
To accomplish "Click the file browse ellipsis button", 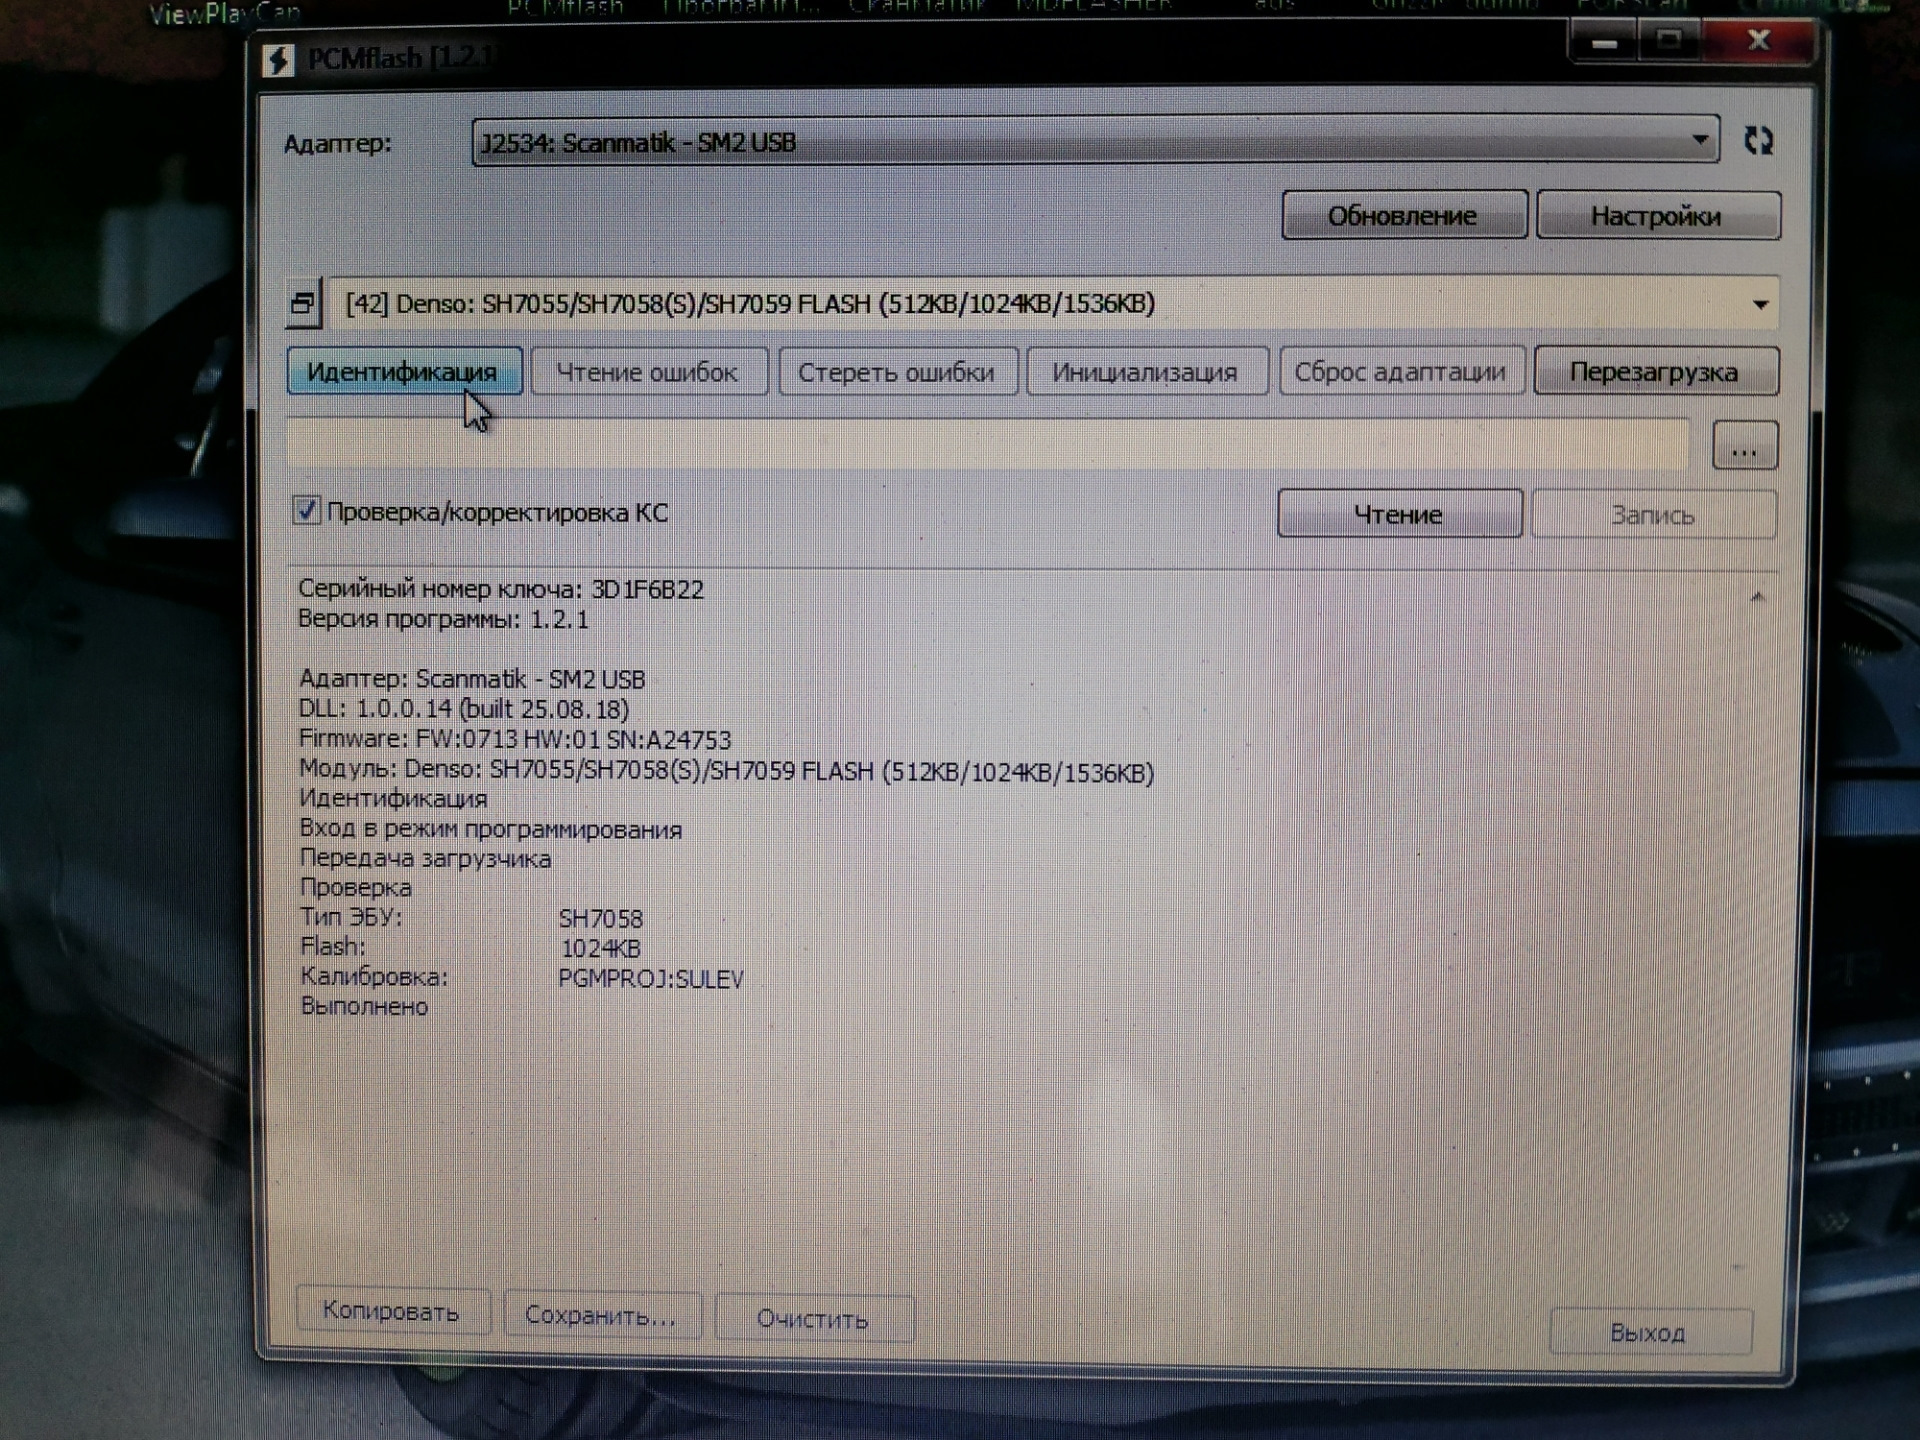I will tap(1744, 446).
